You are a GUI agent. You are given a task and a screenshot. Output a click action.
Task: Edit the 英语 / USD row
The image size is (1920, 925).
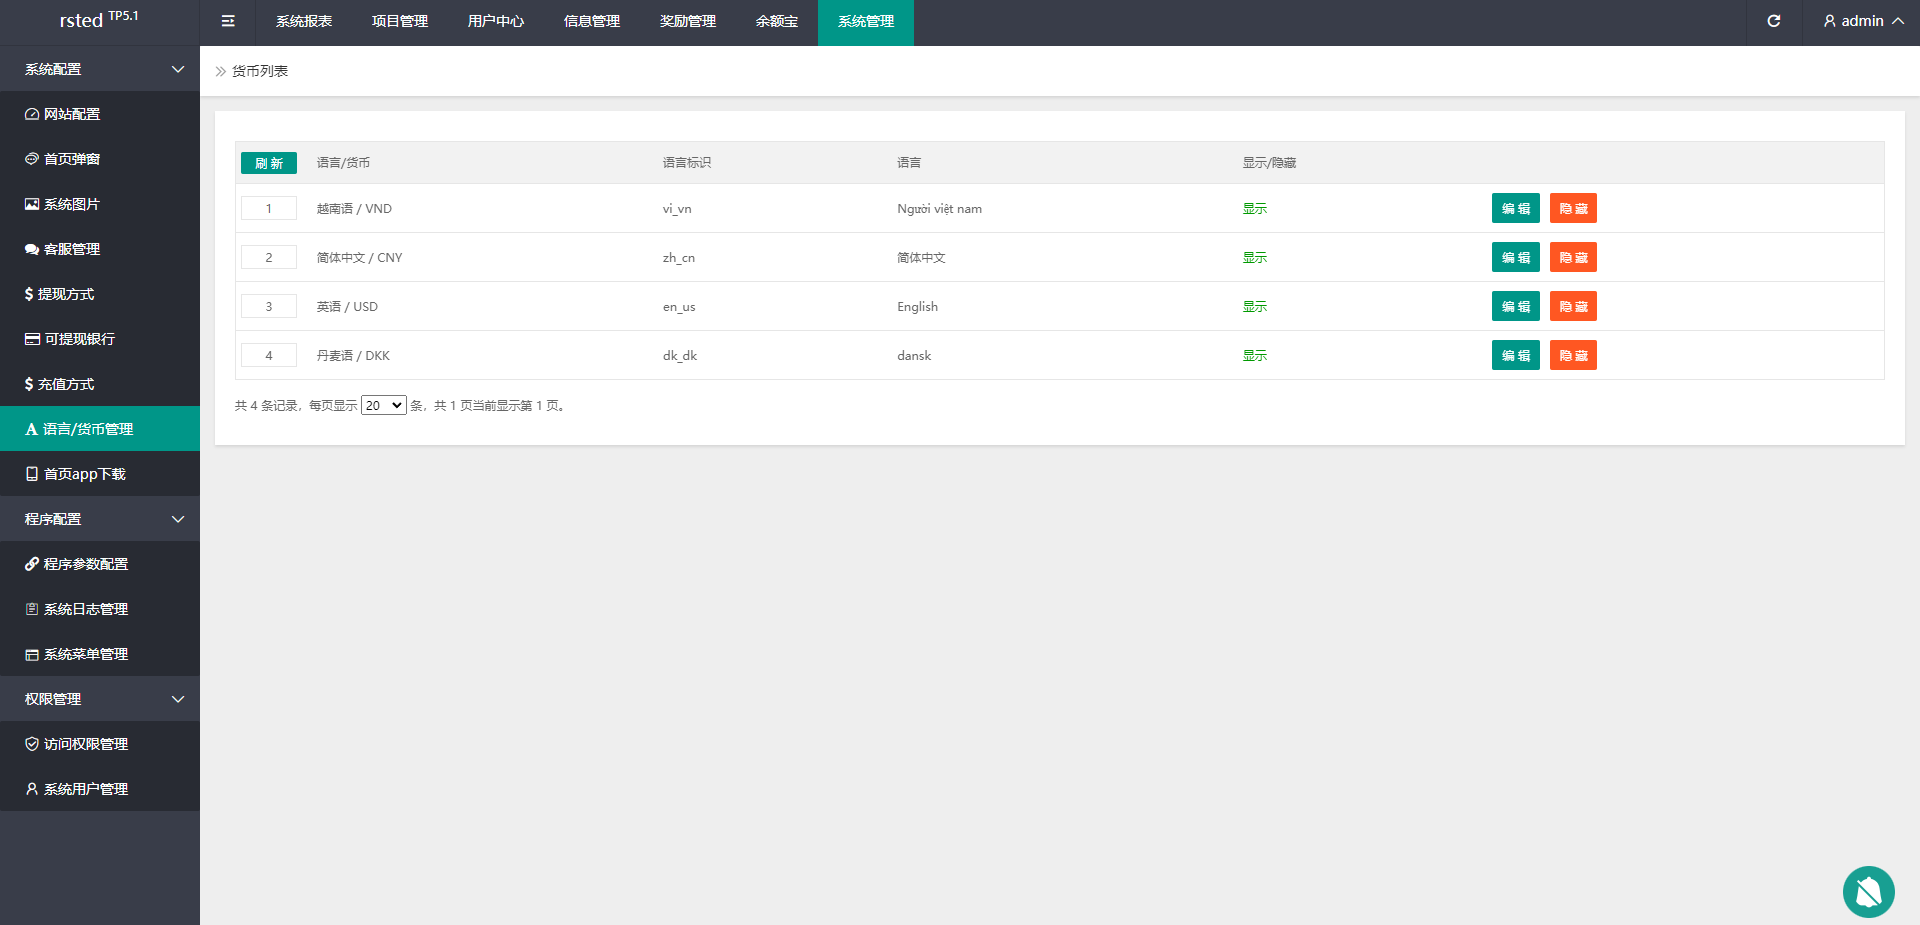(x=1515, y=307)
